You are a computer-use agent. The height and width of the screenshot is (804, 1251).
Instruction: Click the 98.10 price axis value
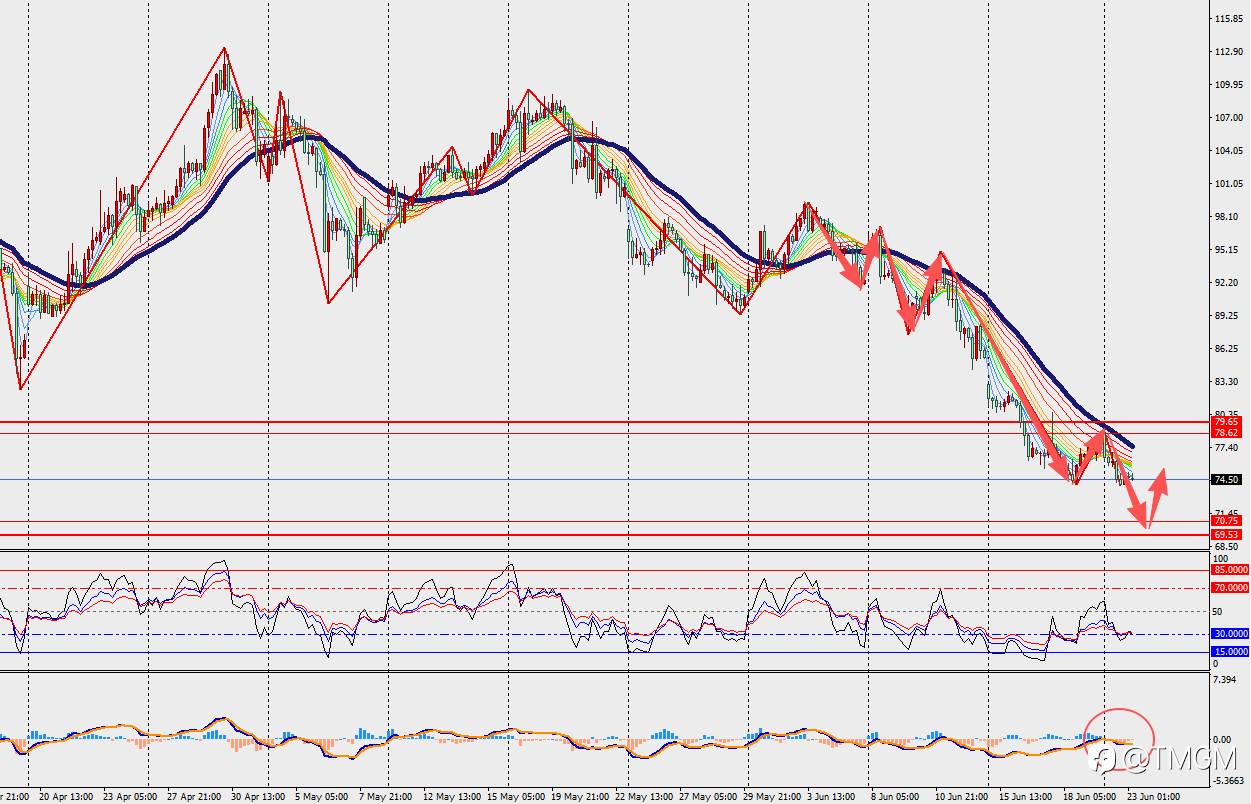1226,217
